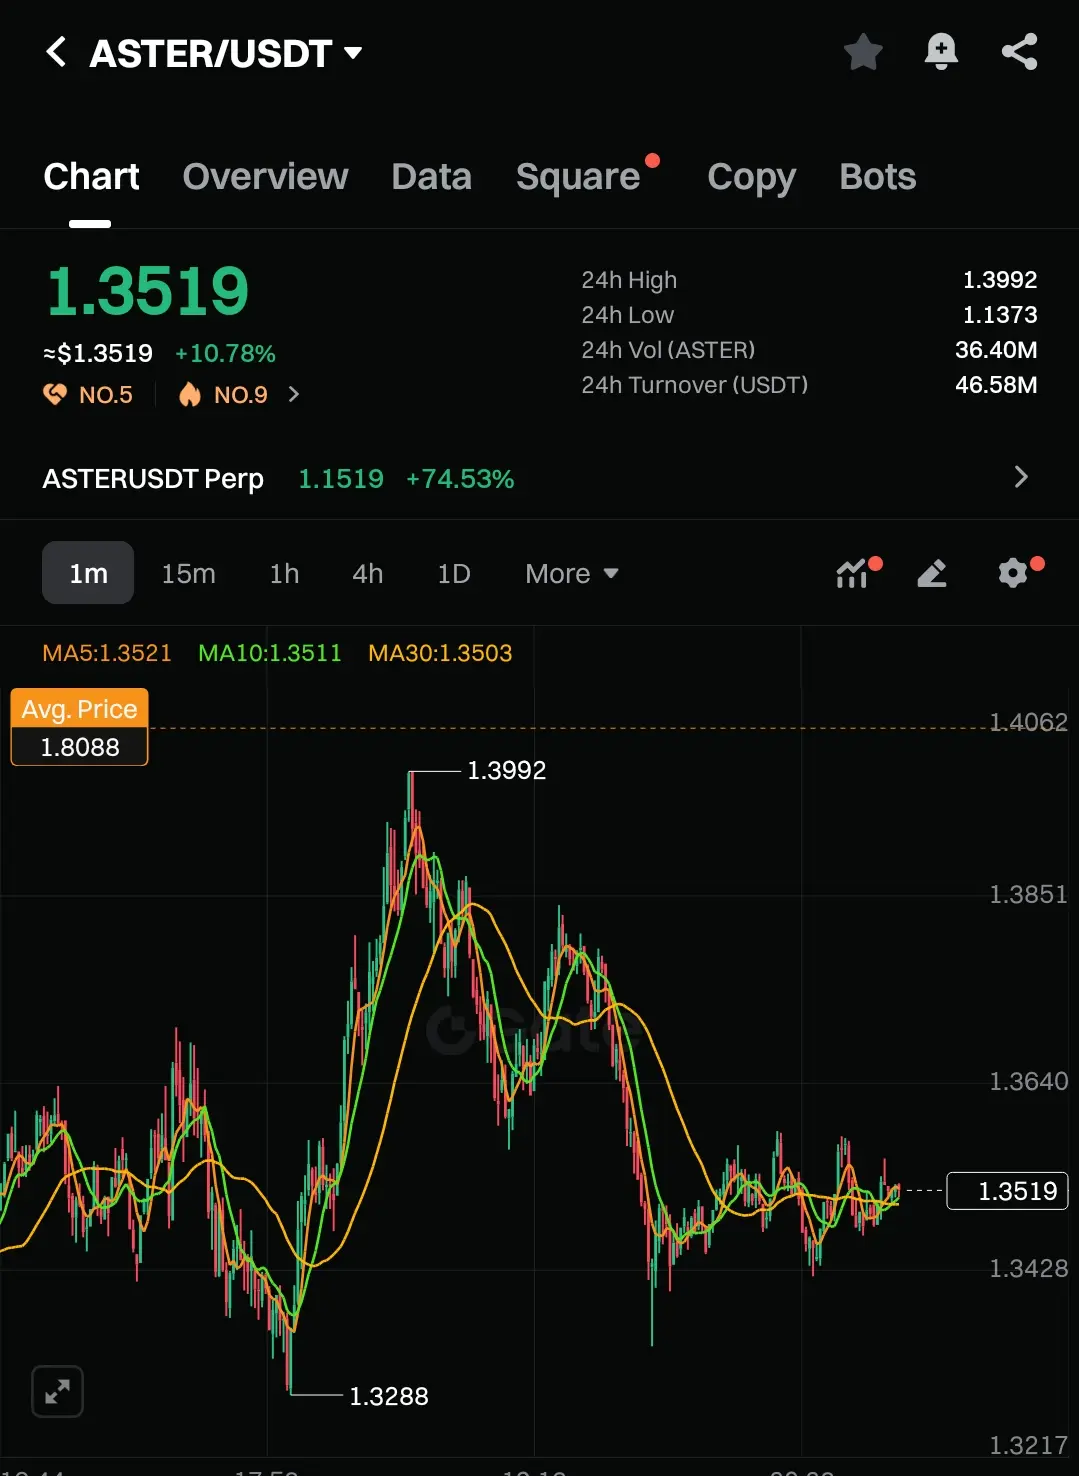
Task: Switch to the Overview tab
Action: click(x=265, y=177)
